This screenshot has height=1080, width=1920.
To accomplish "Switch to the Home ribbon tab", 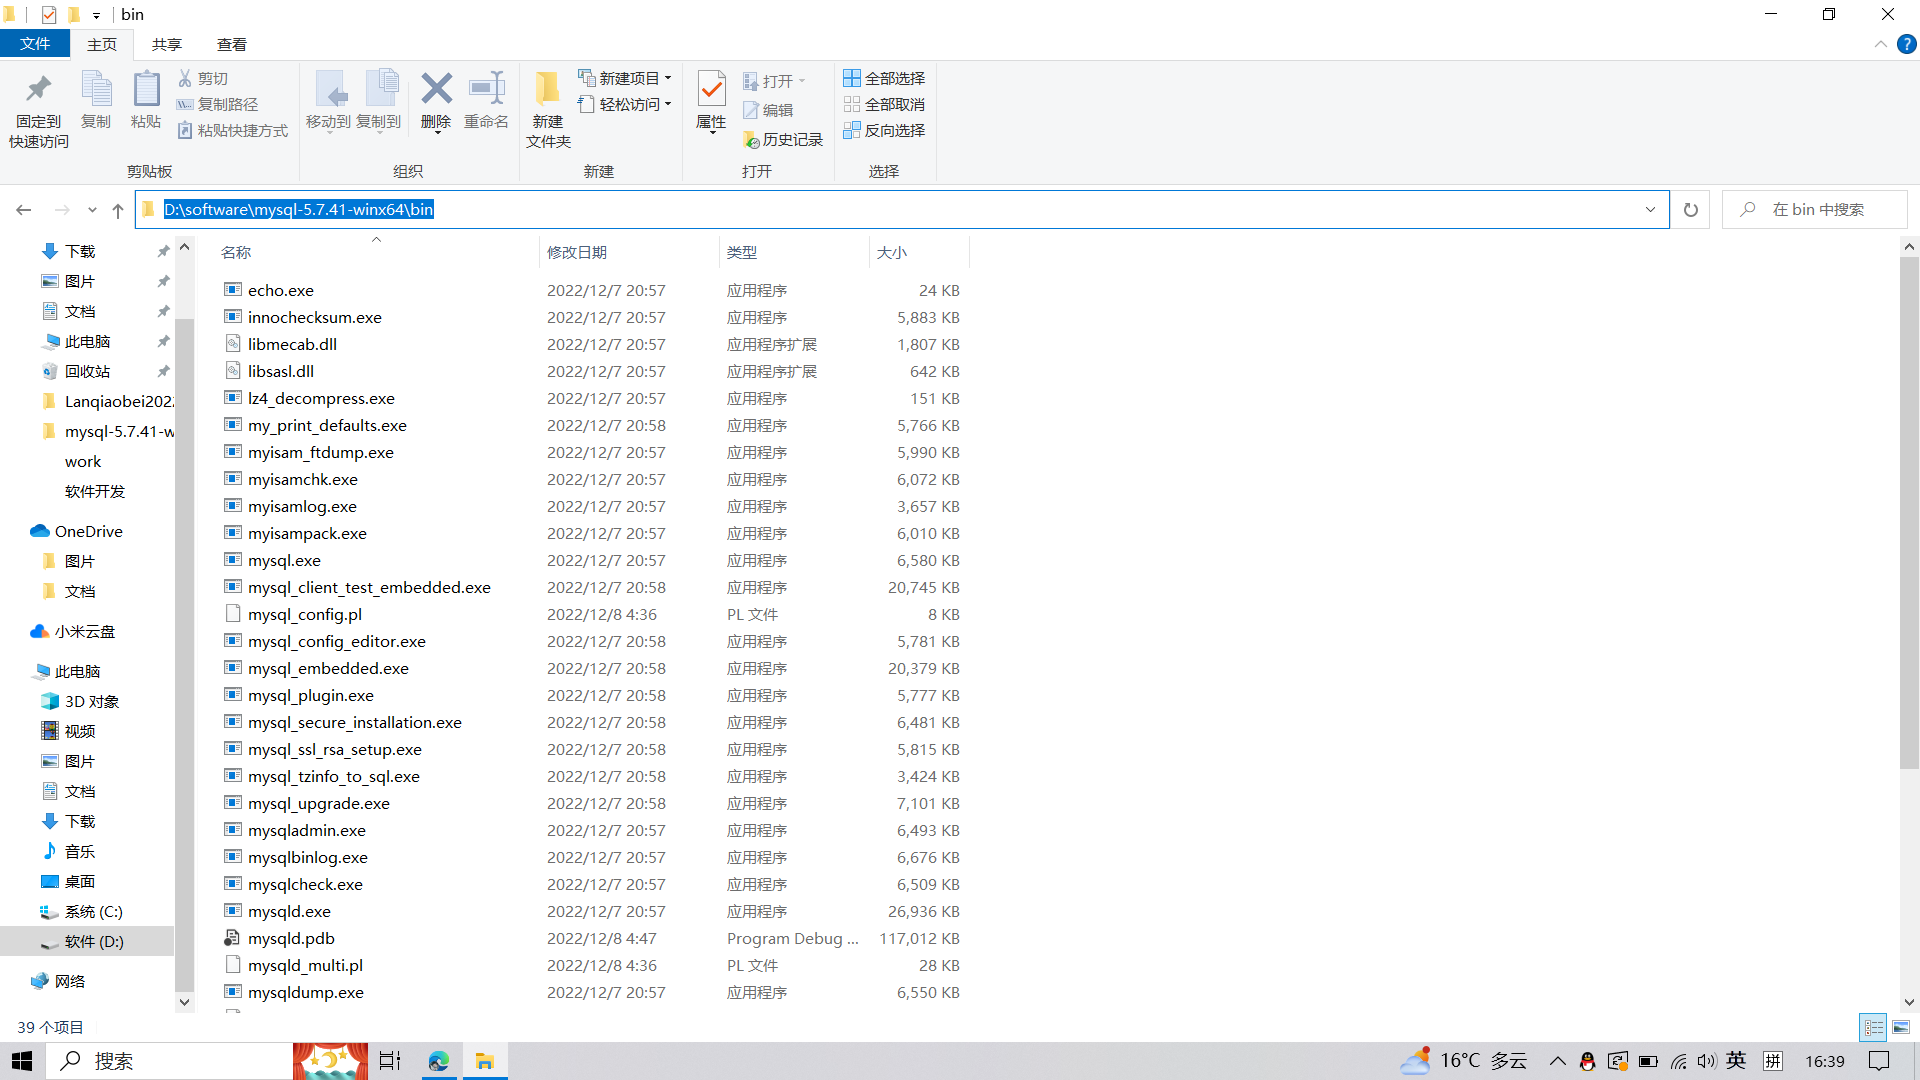I will 102,44.
